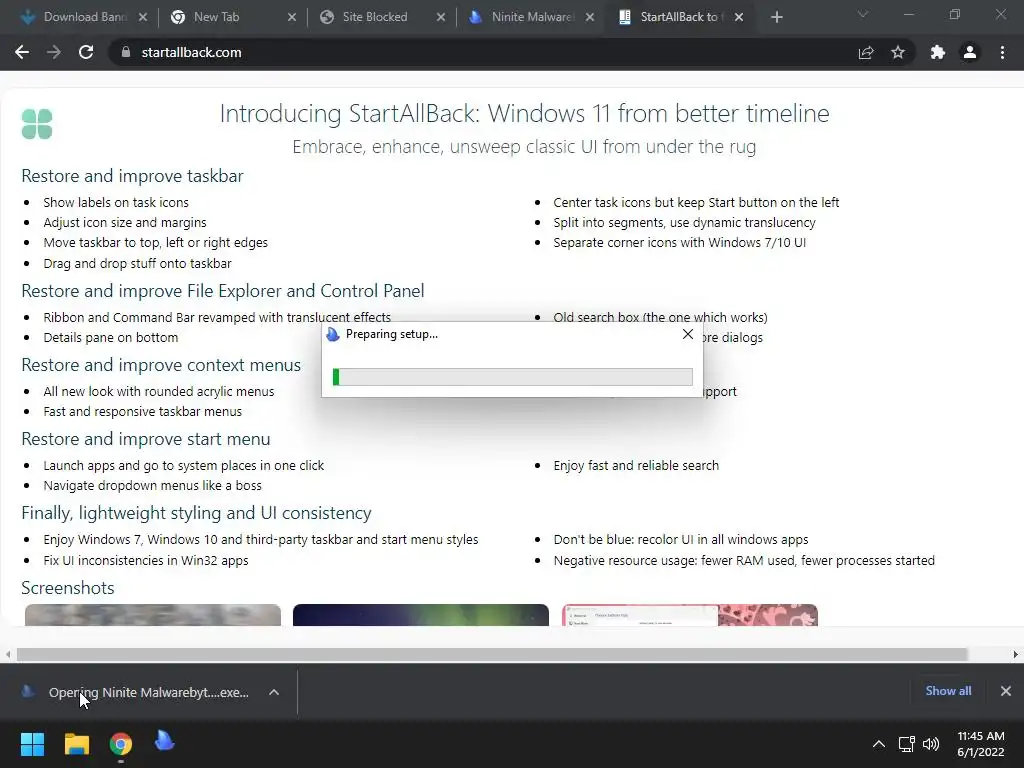Close the Download Bandicam tab
The image size is (1024, 768).
coord(143,17)
